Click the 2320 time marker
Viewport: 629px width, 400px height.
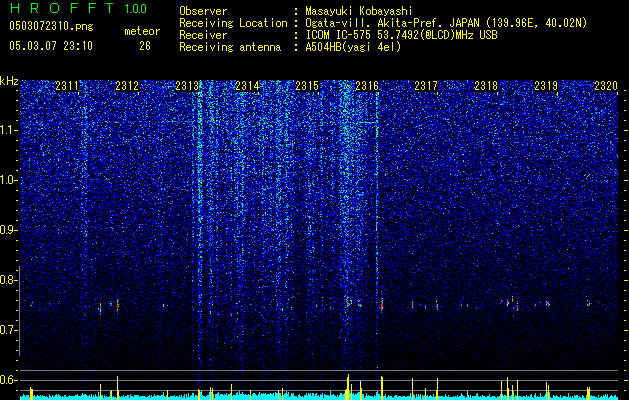[606, 85]
